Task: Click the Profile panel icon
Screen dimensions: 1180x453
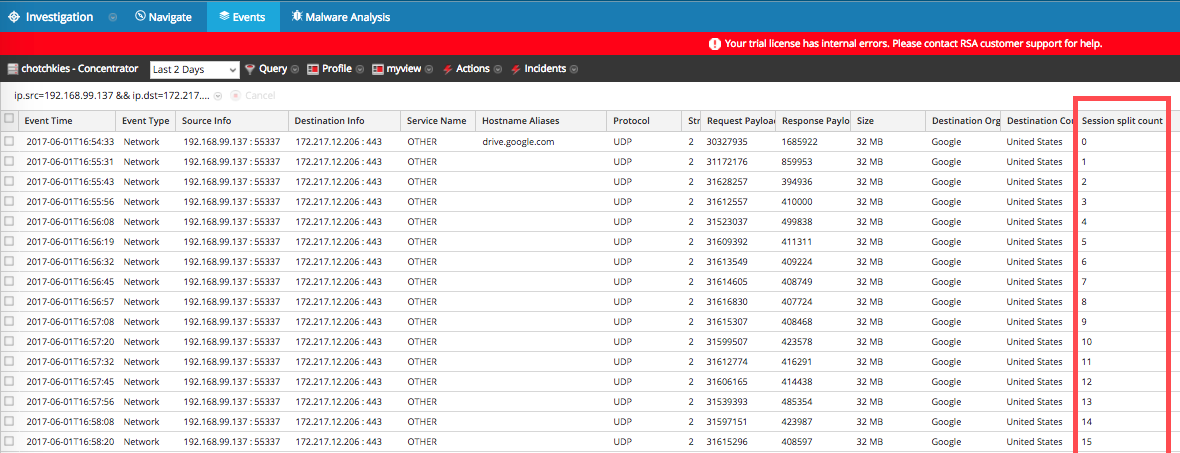Action: coord(313,69)
